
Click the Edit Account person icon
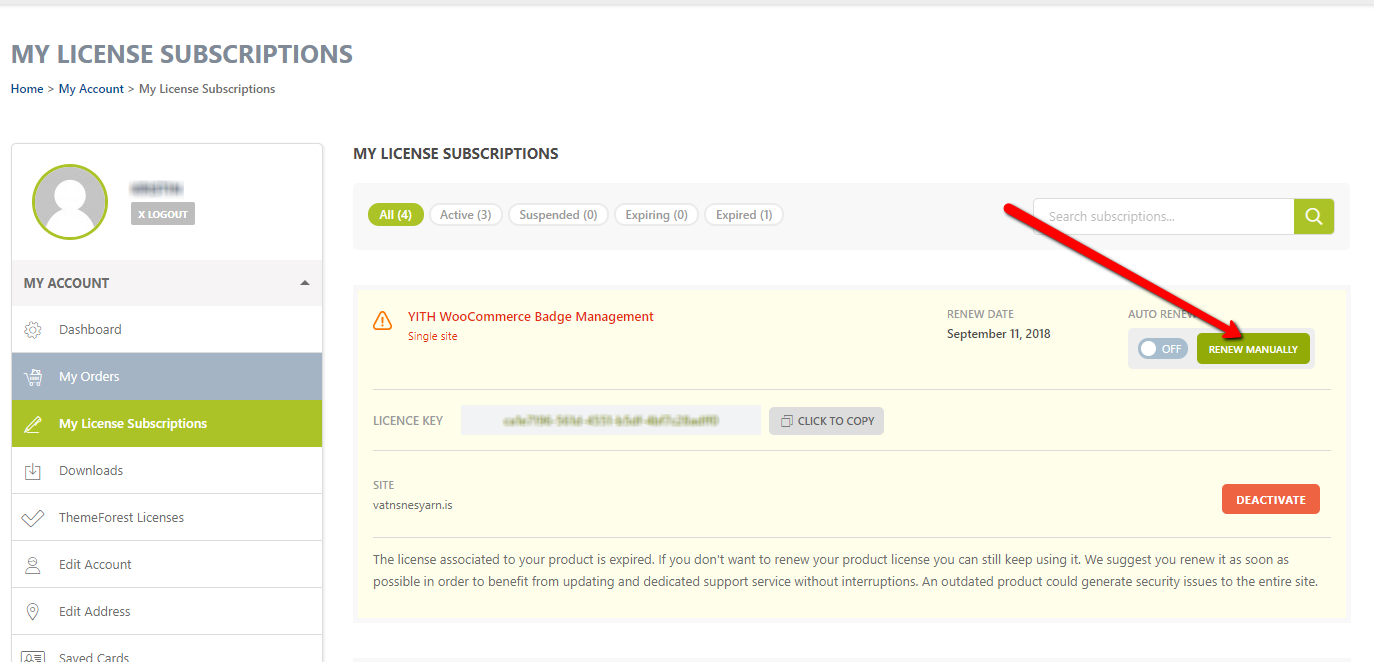tap(33, 565)
